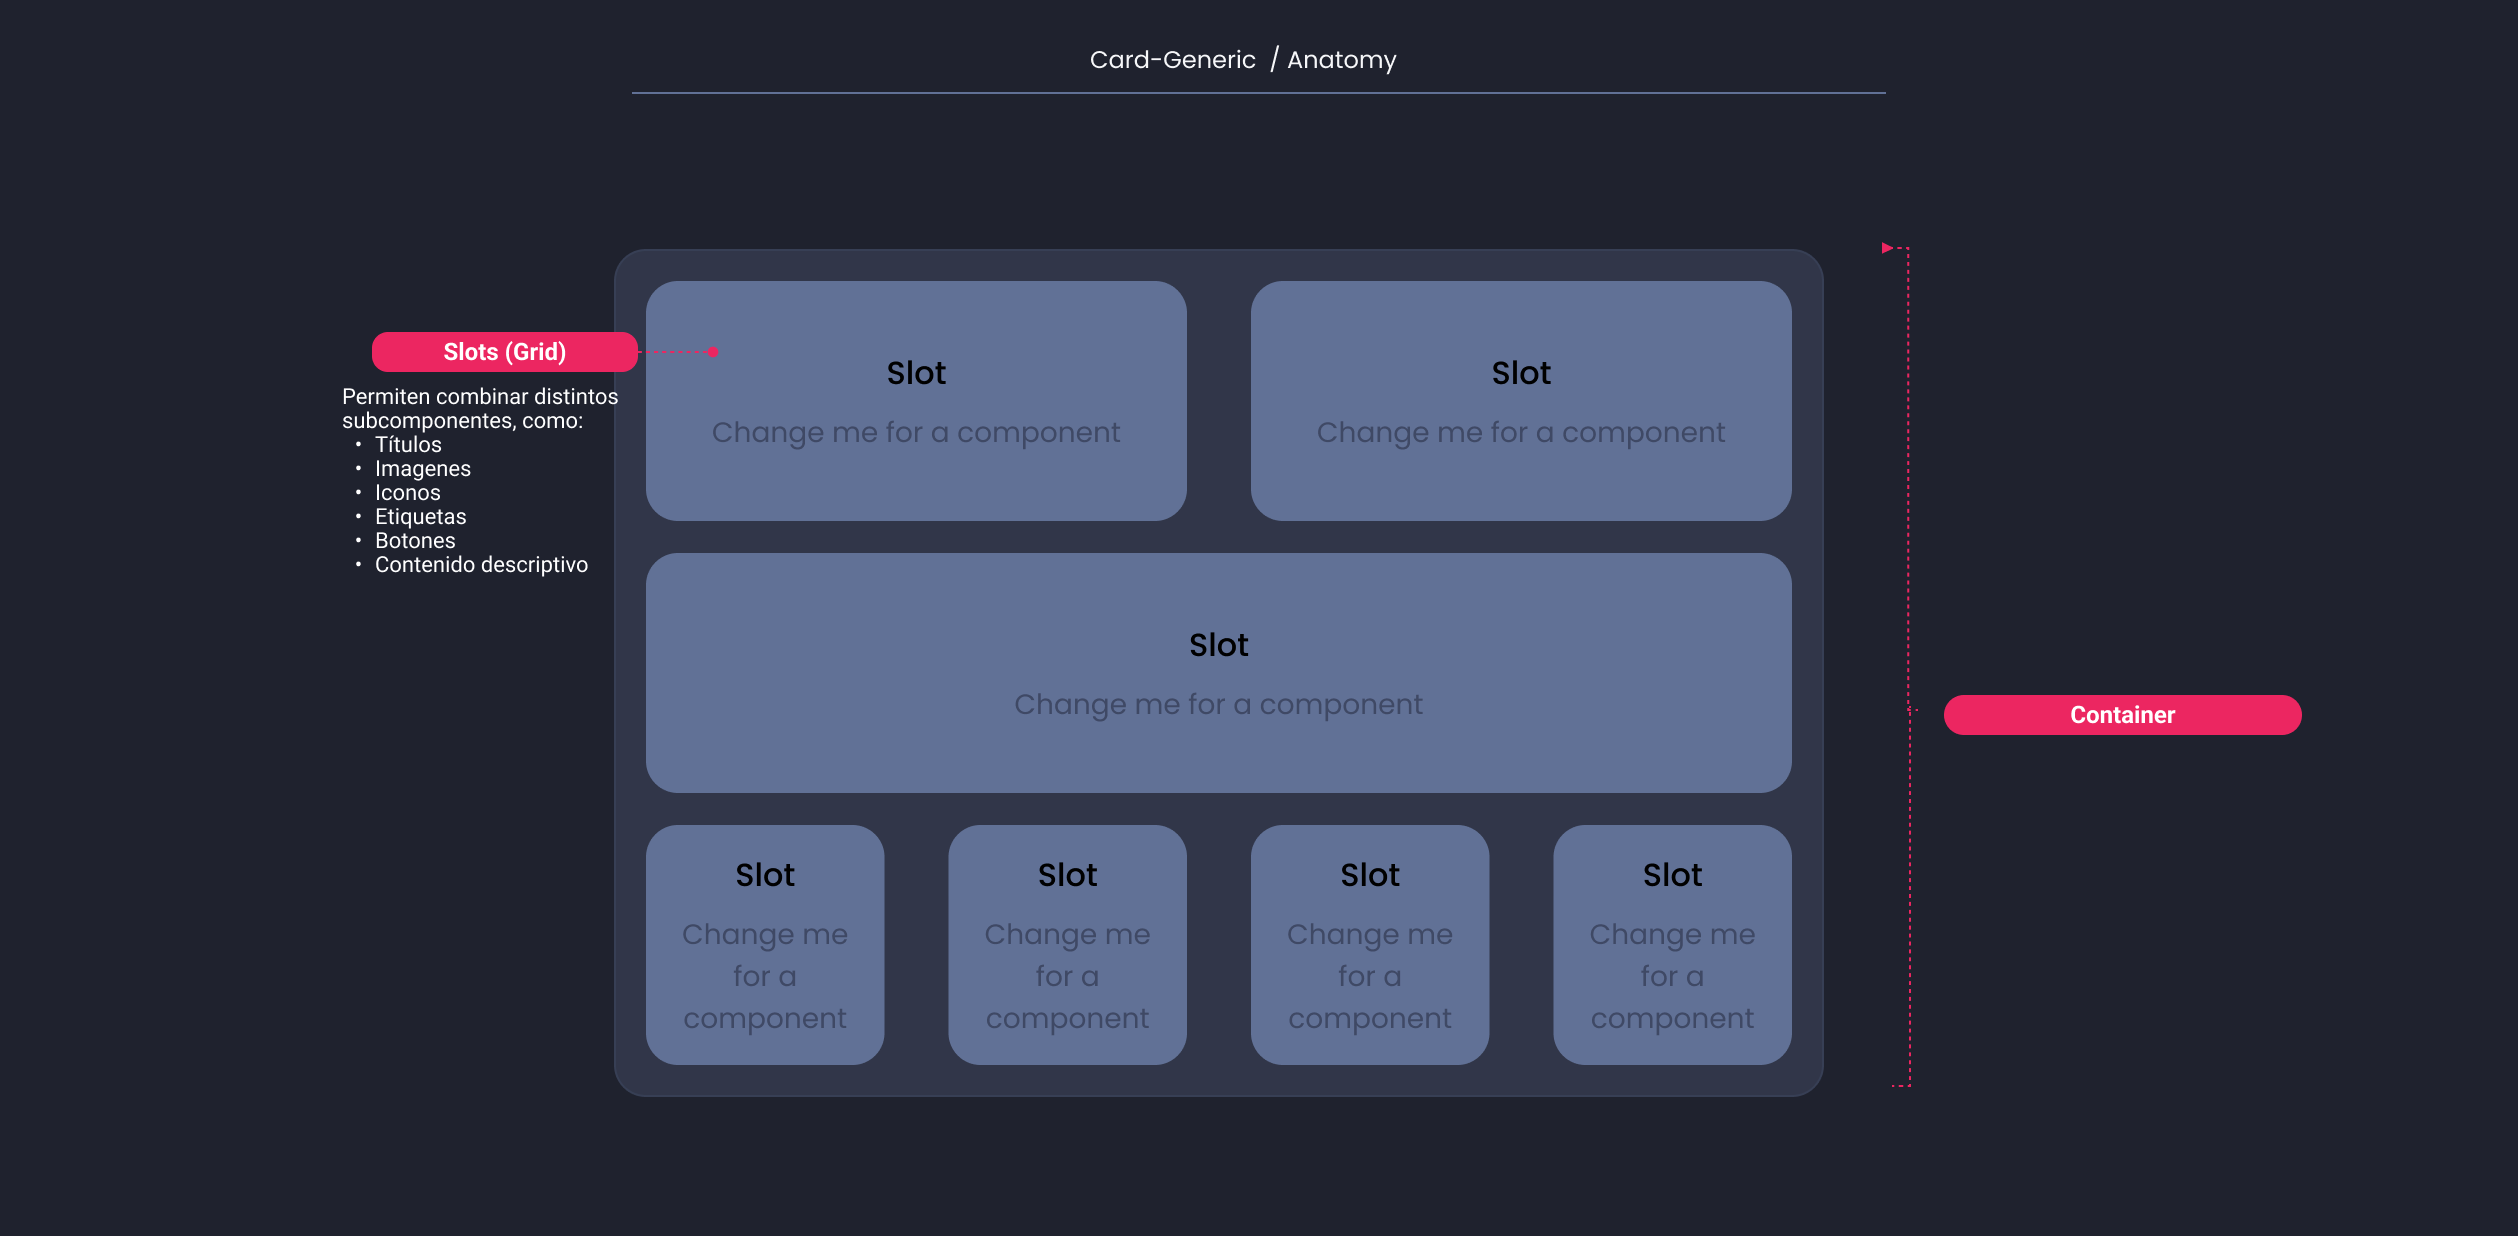Select the second bottom-row Slot card
The width and height of the screenshot is (2518, 1236).
(x=1067, y=945)
